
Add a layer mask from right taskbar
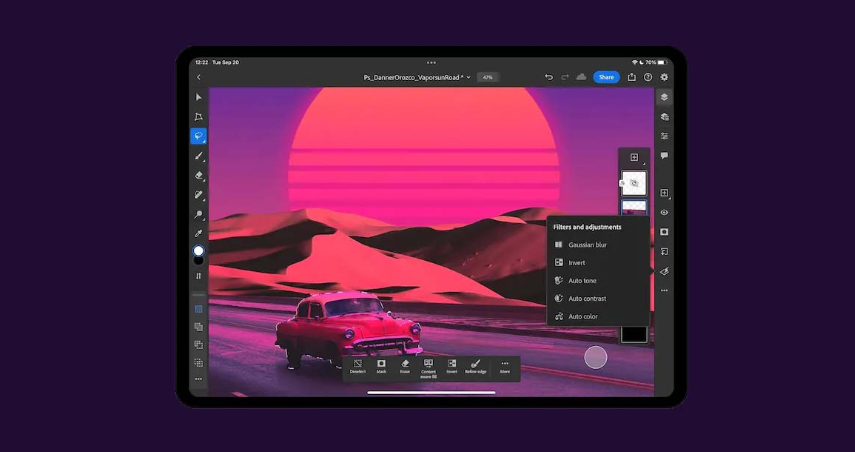664,232
